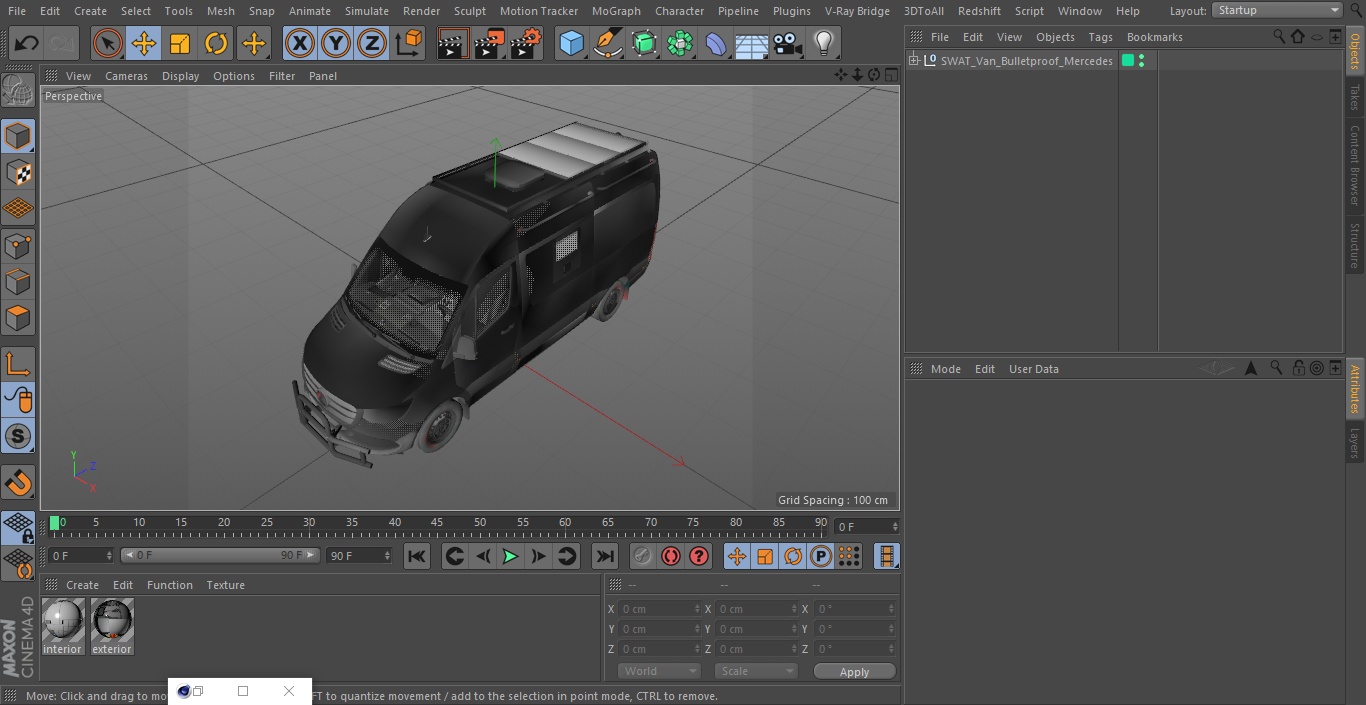Open Edit Render Settings icon

coord(526,43)
